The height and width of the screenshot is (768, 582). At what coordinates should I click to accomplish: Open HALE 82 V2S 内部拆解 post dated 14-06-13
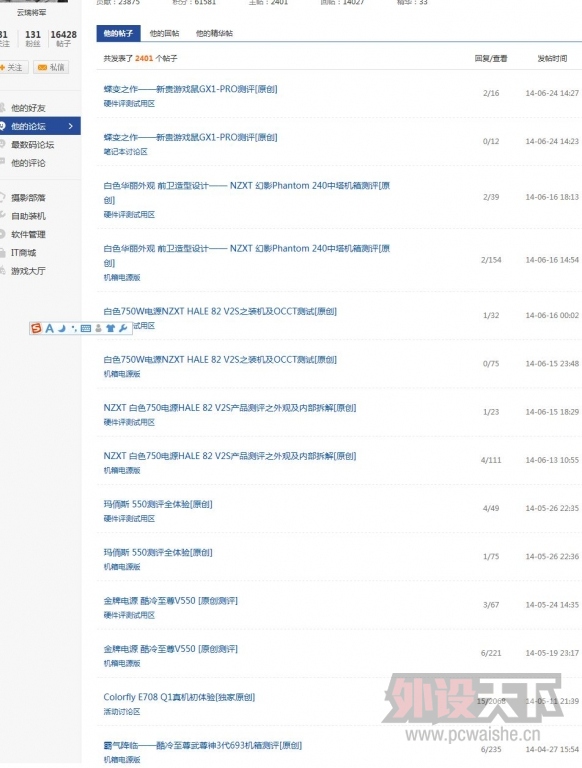(230, 456)
